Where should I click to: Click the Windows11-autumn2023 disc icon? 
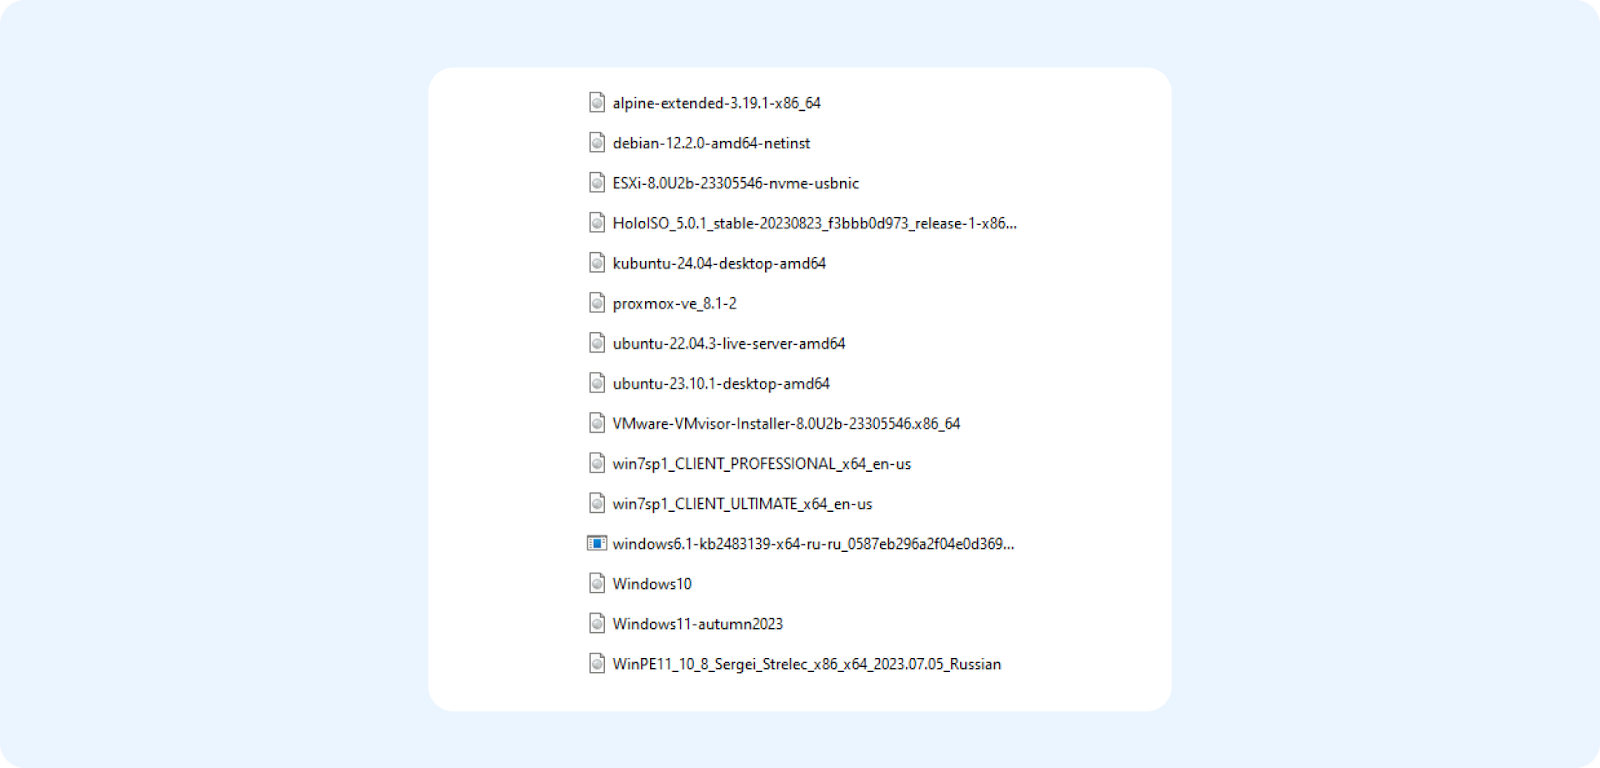point(597,623)
